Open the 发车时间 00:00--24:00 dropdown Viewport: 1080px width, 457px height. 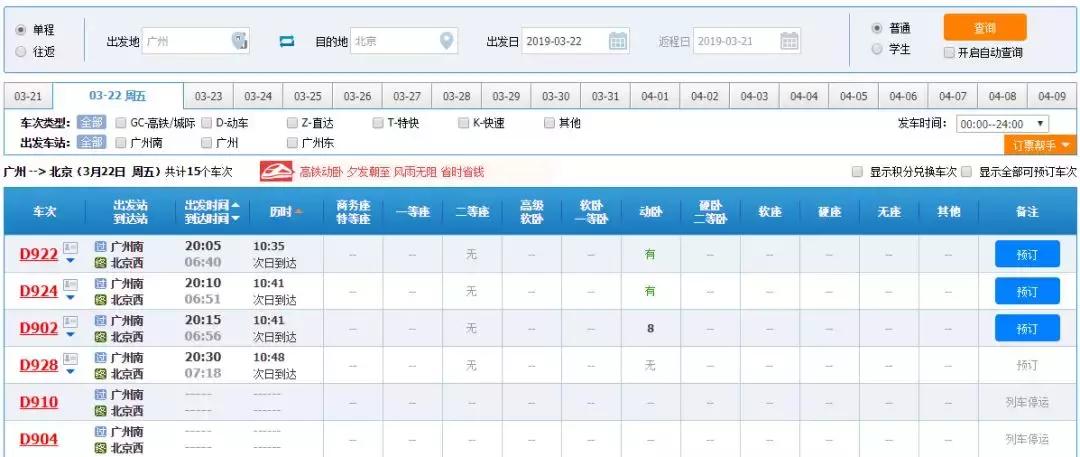[x=1002, y=125]
